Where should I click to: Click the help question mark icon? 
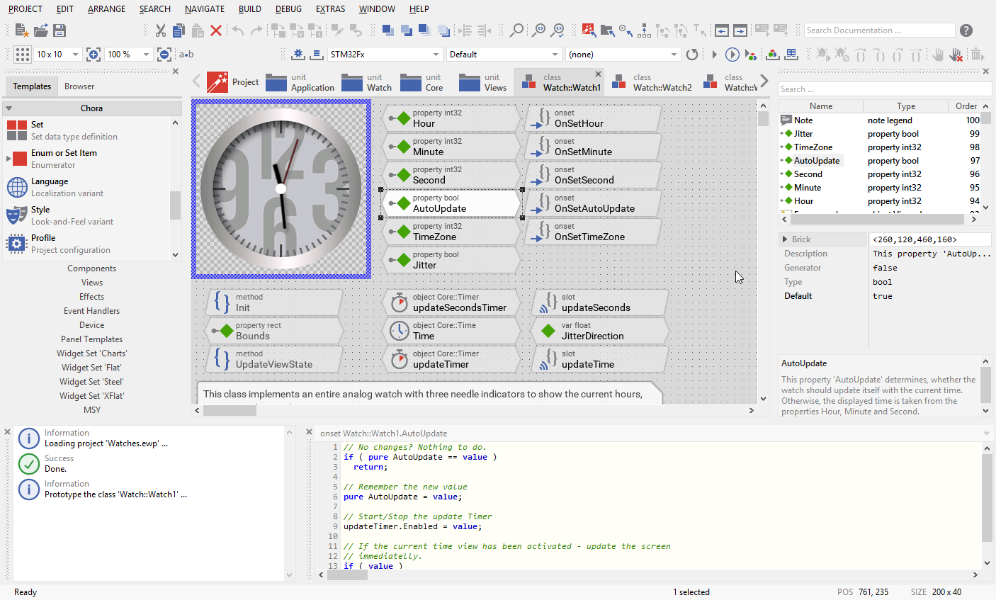click(966, 30)
